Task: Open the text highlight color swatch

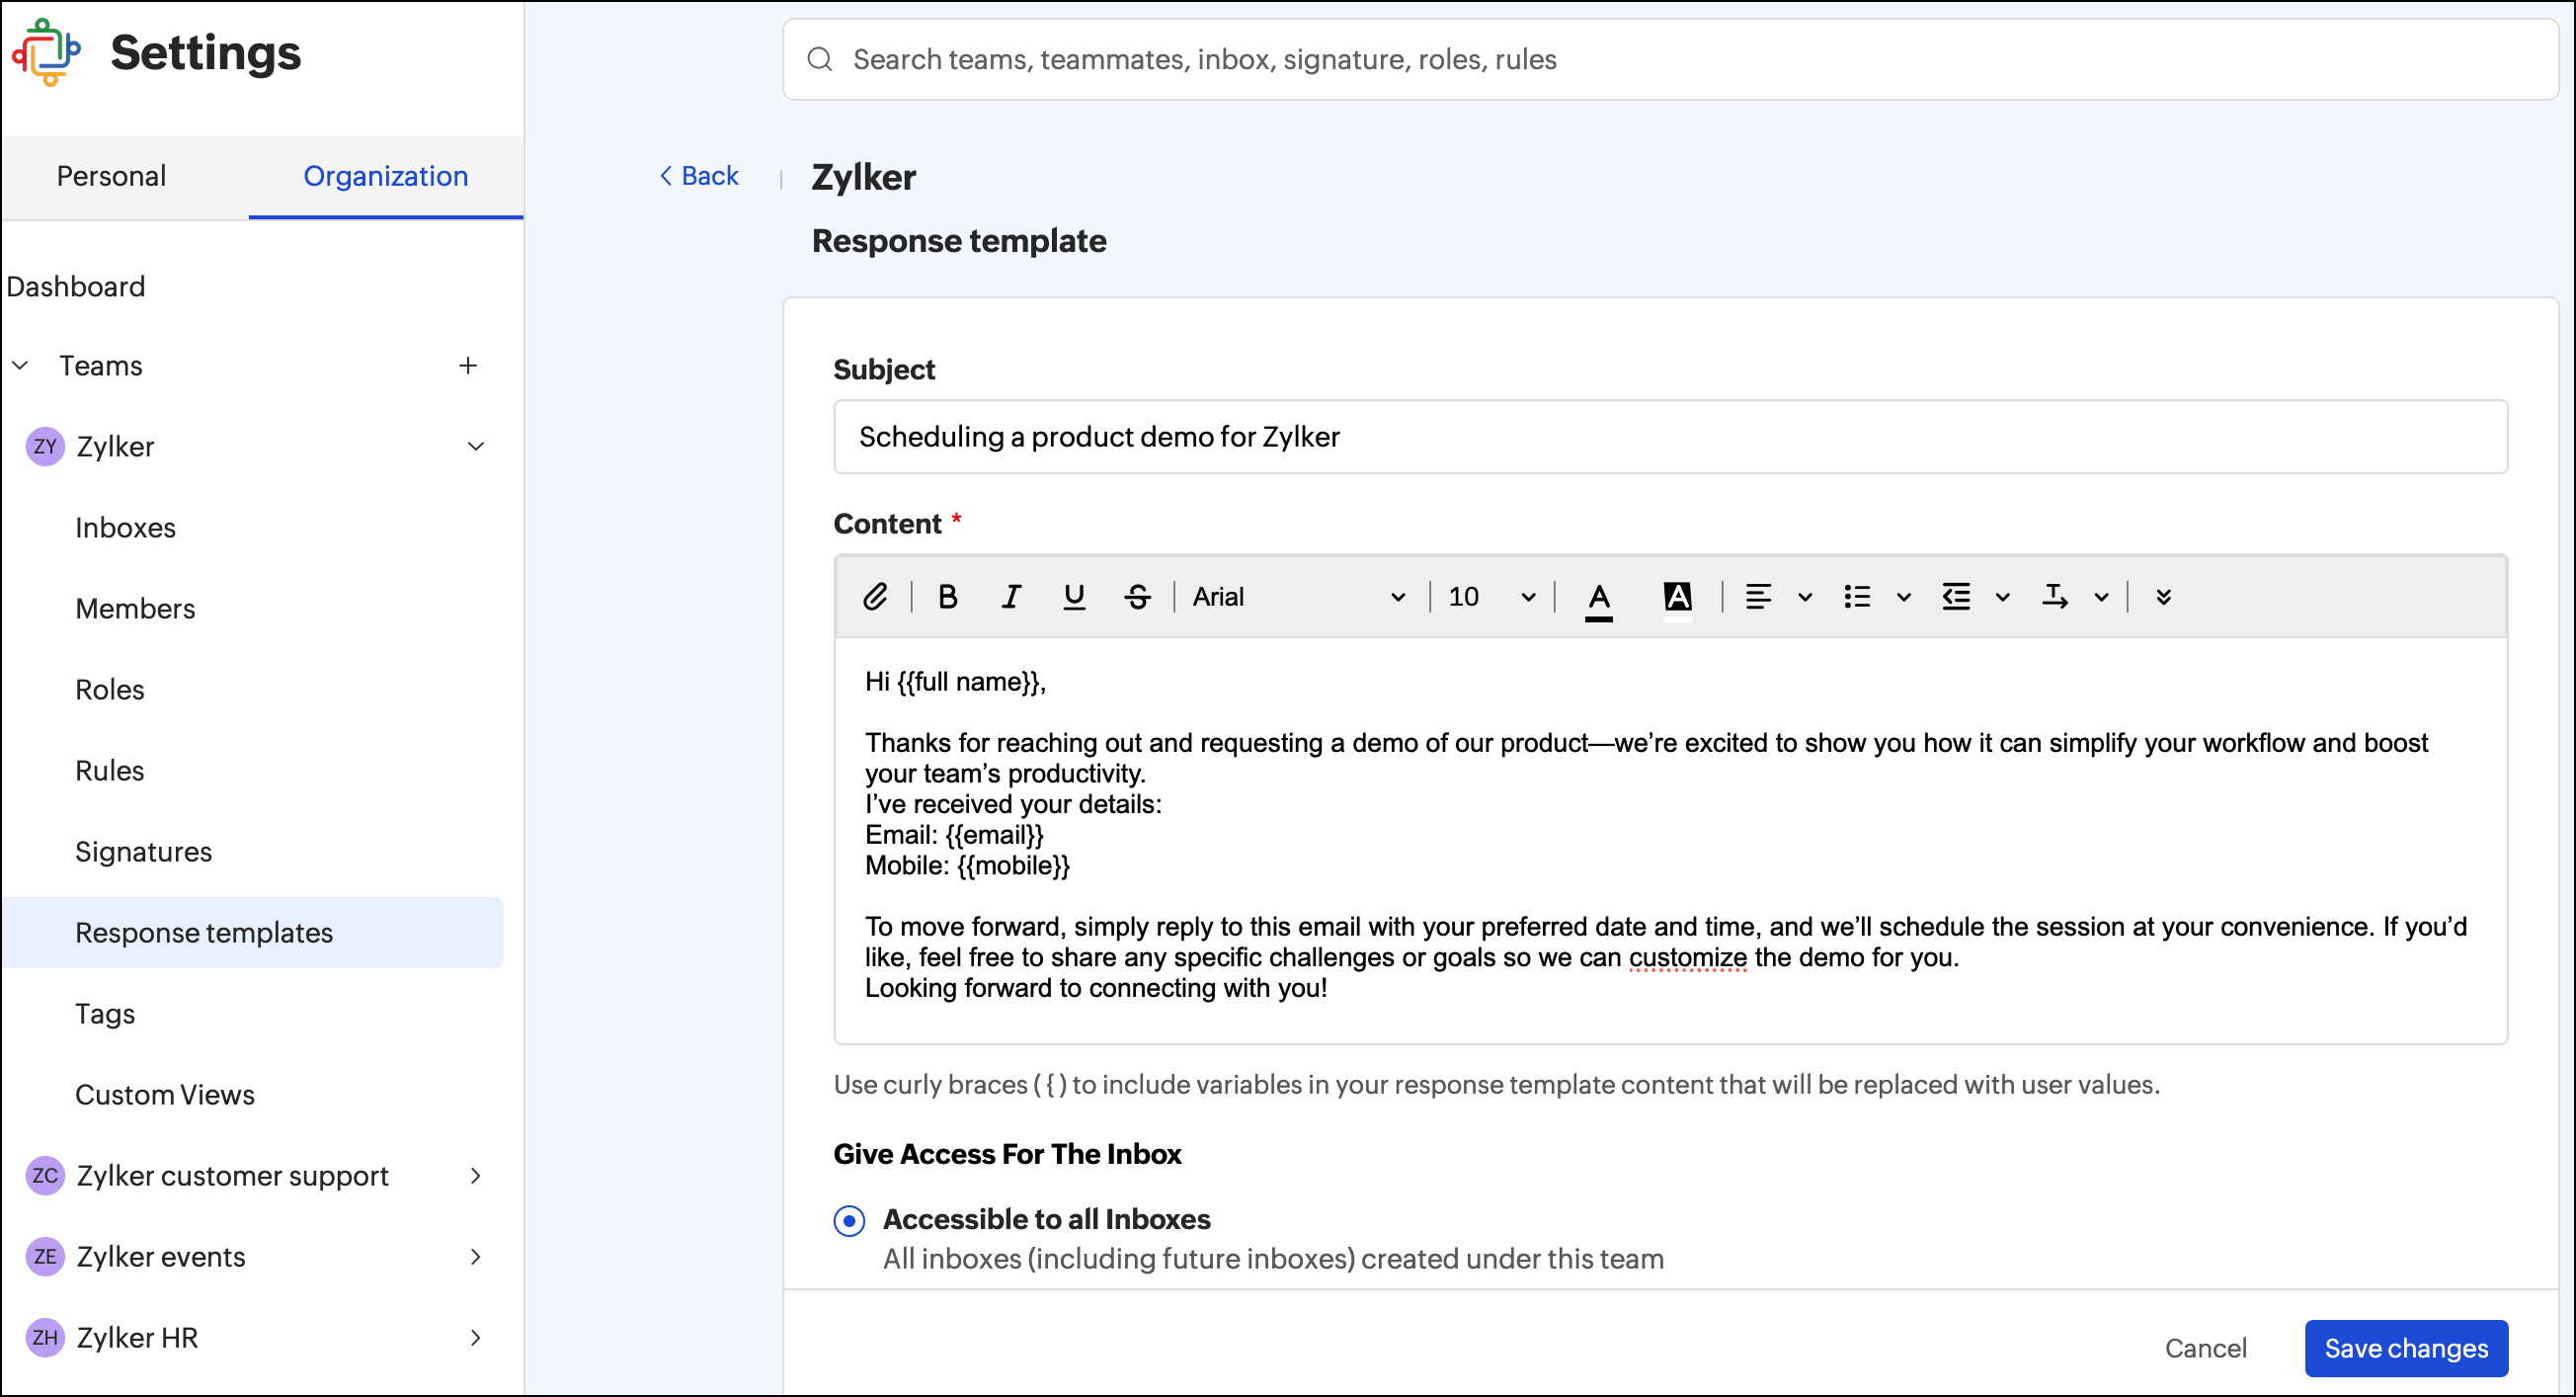Action: [1677, 598]
